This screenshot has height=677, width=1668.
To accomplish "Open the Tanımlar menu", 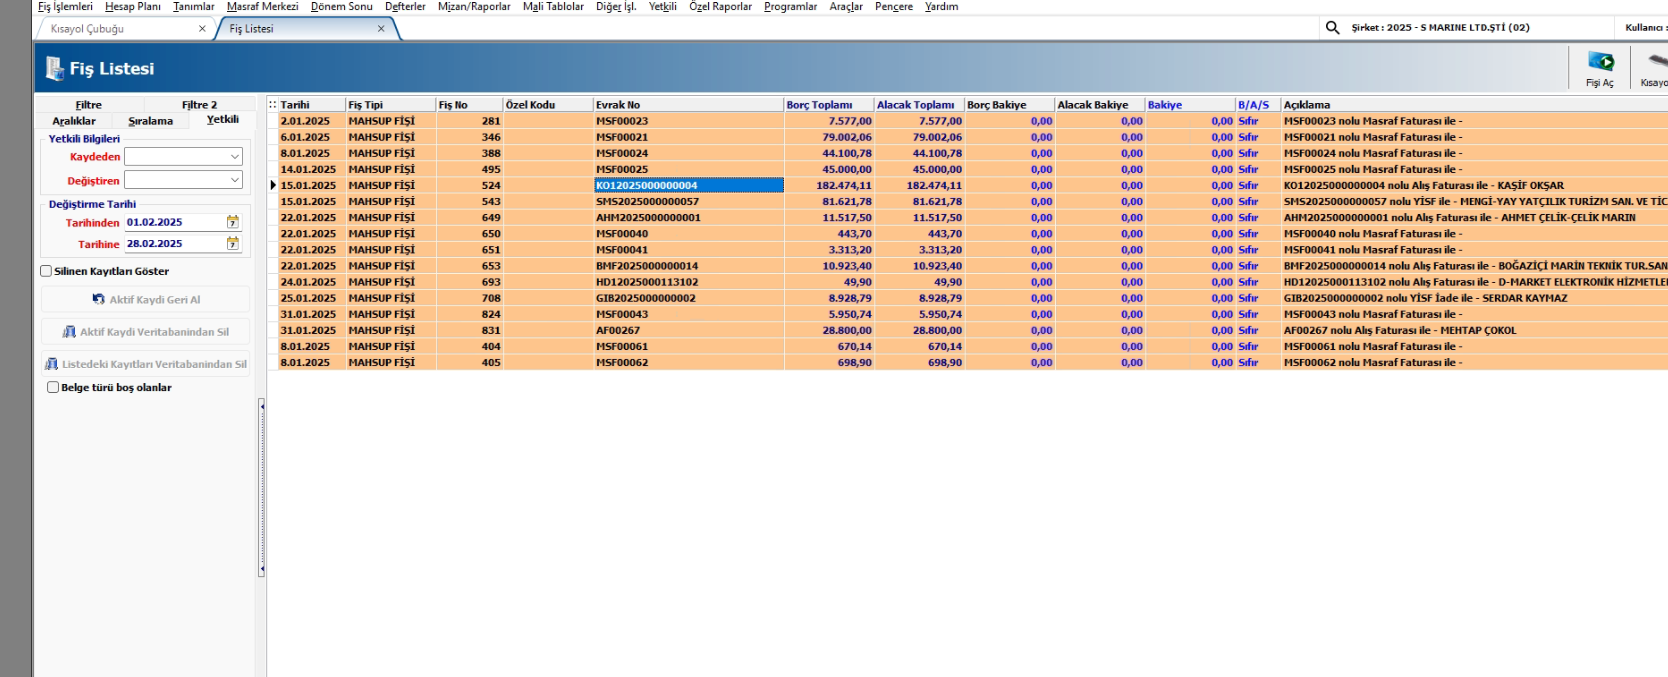I will (x=193, y=6).
